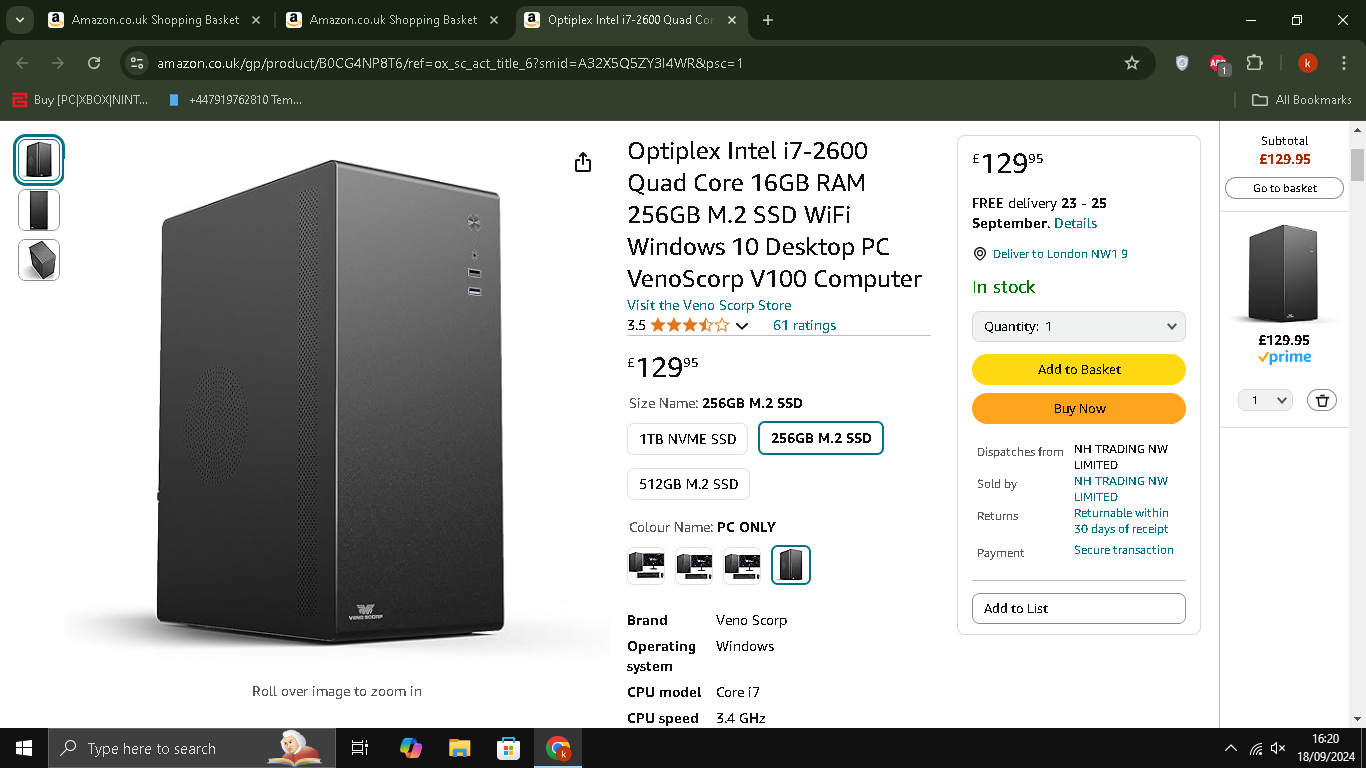Viewport: 1366px width, 768px height.
Task: Click Add to List button
Action: 1079,608
